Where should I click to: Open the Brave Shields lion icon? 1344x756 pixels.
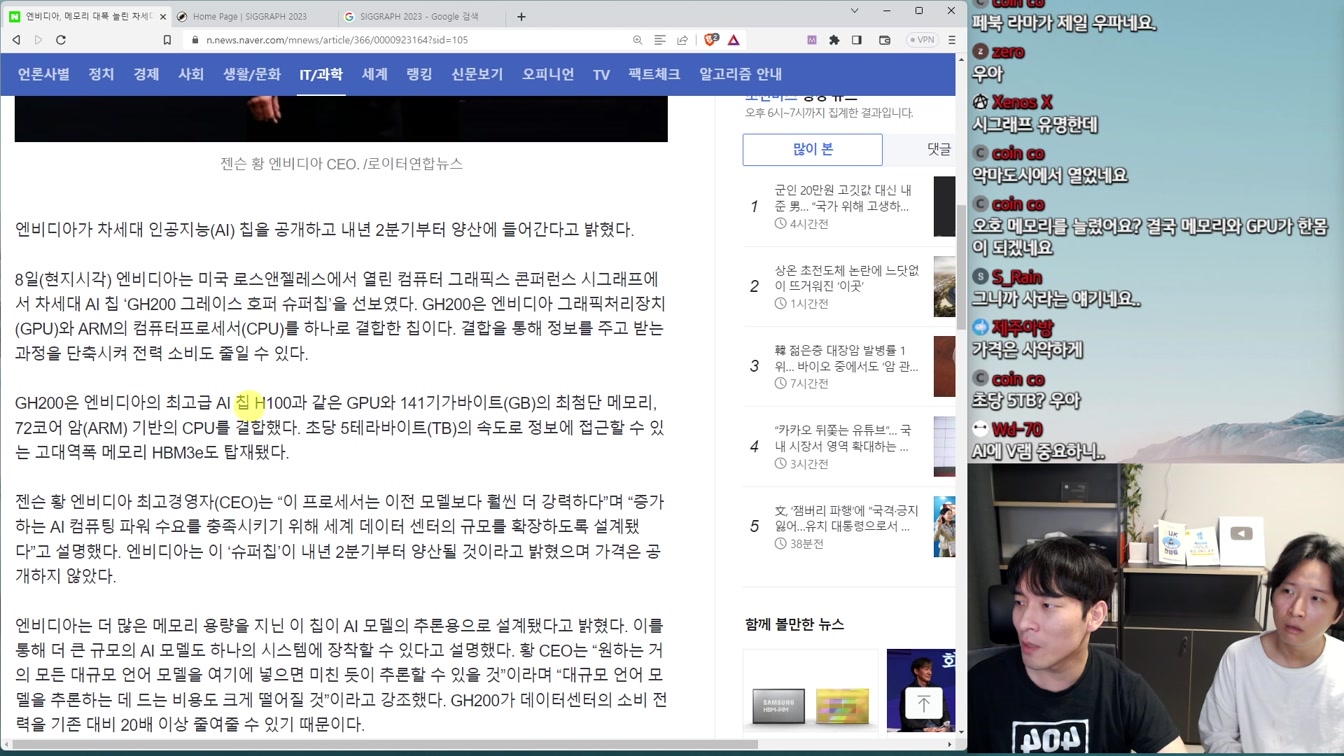click(x=711, y=40)
